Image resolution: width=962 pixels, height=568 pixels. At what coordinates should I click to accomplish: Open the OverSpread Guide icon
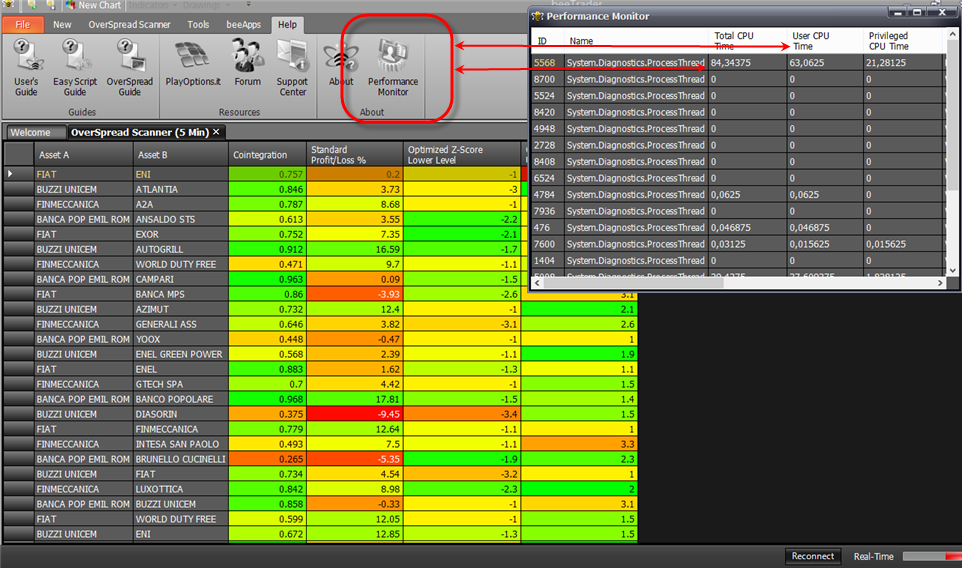129,67
